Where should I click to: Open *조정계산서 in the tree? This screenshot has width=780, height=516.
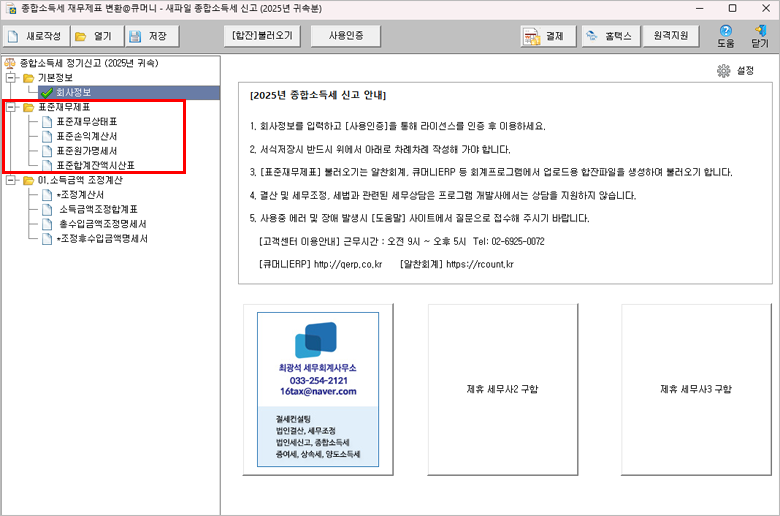[x=80, y=195]
